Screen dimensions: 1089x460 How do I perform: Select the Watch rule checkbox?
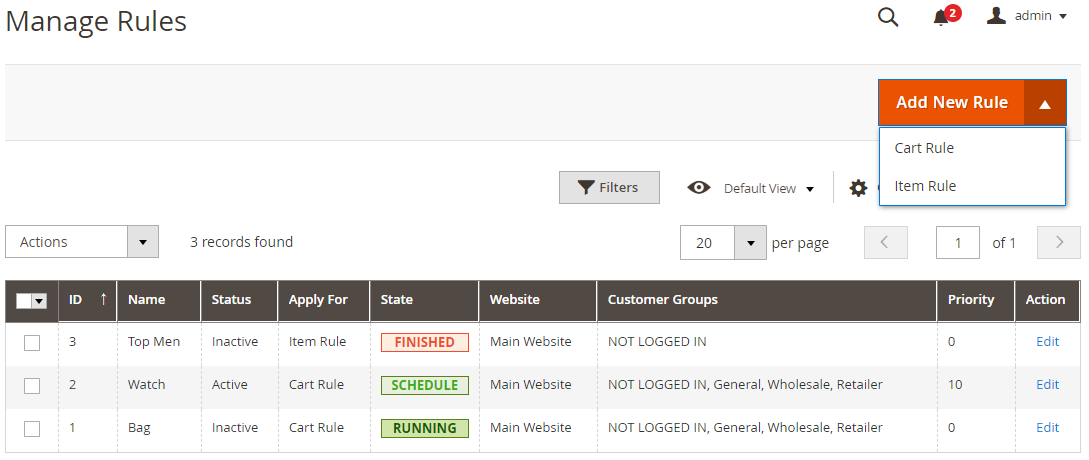[x=32, y=385]
